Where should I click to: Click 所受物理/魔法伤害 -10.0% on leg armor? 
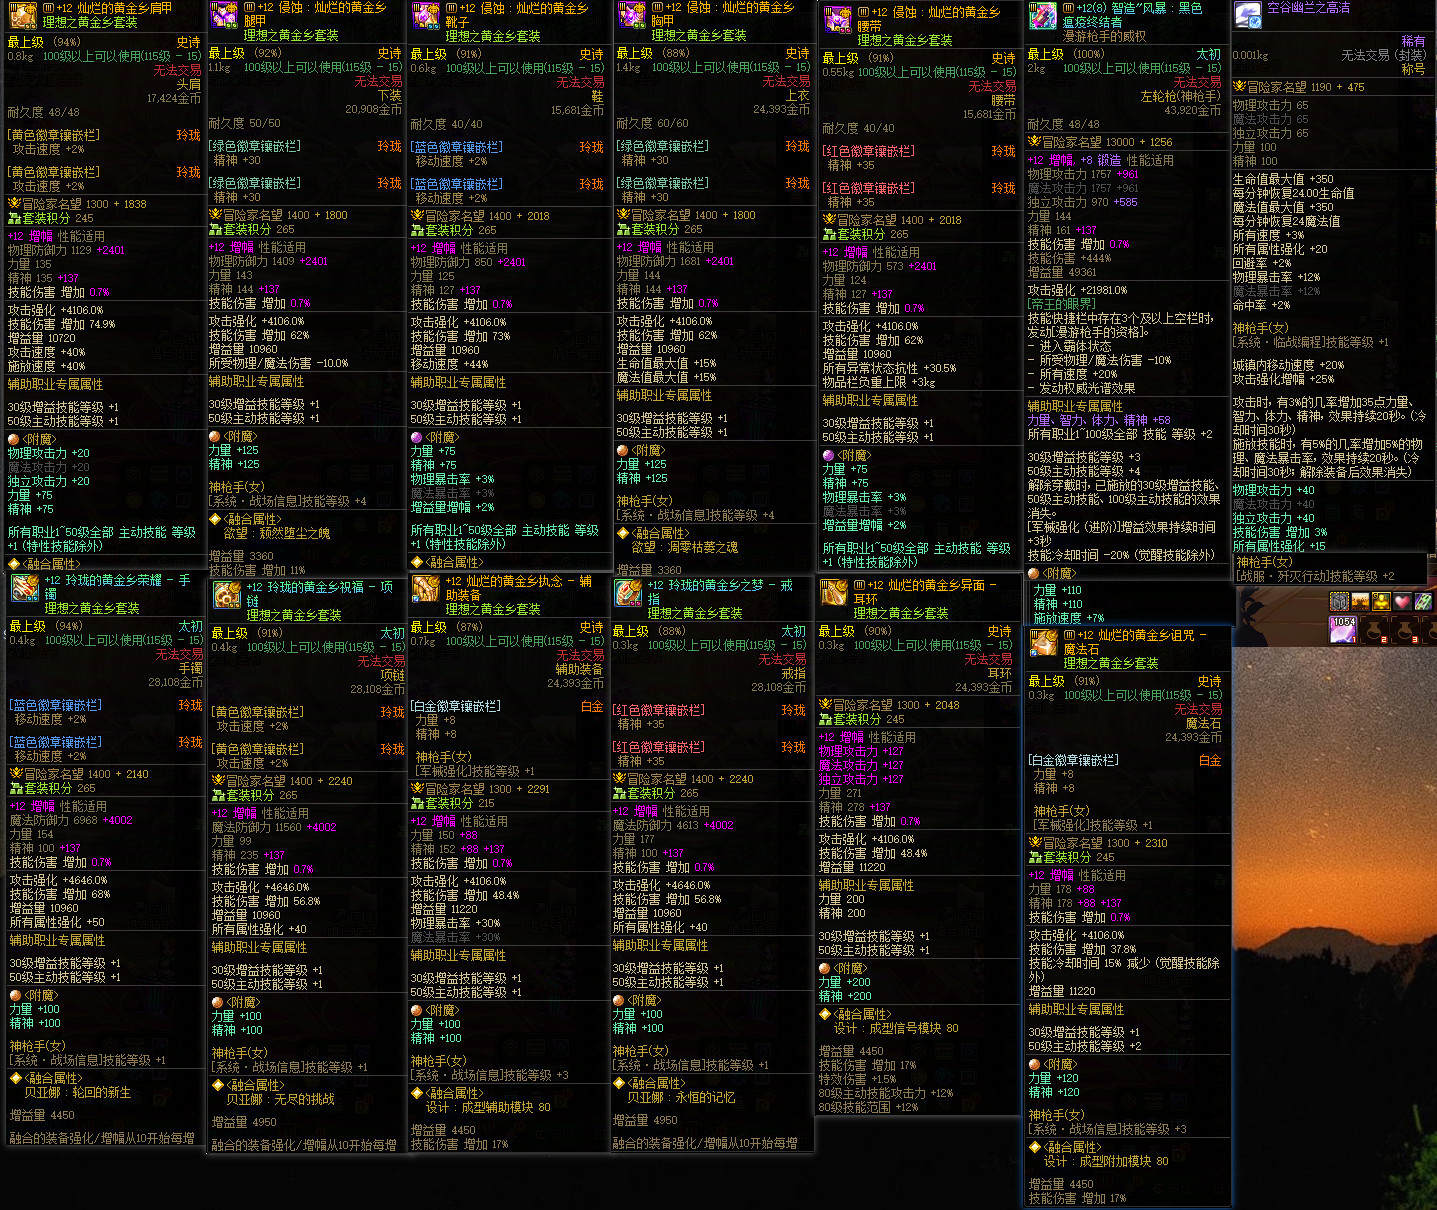pyautogui.click(x=278, y=363)
